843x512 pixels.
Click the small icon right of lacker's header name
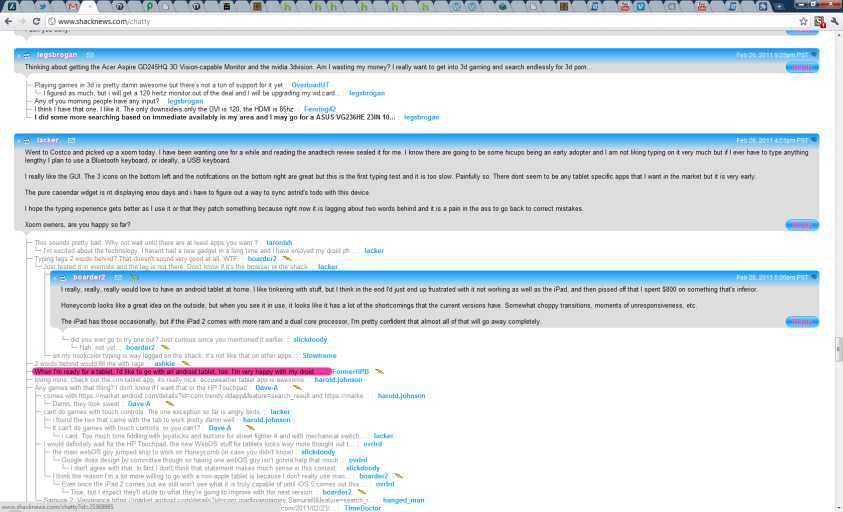(x=71, y=140)
